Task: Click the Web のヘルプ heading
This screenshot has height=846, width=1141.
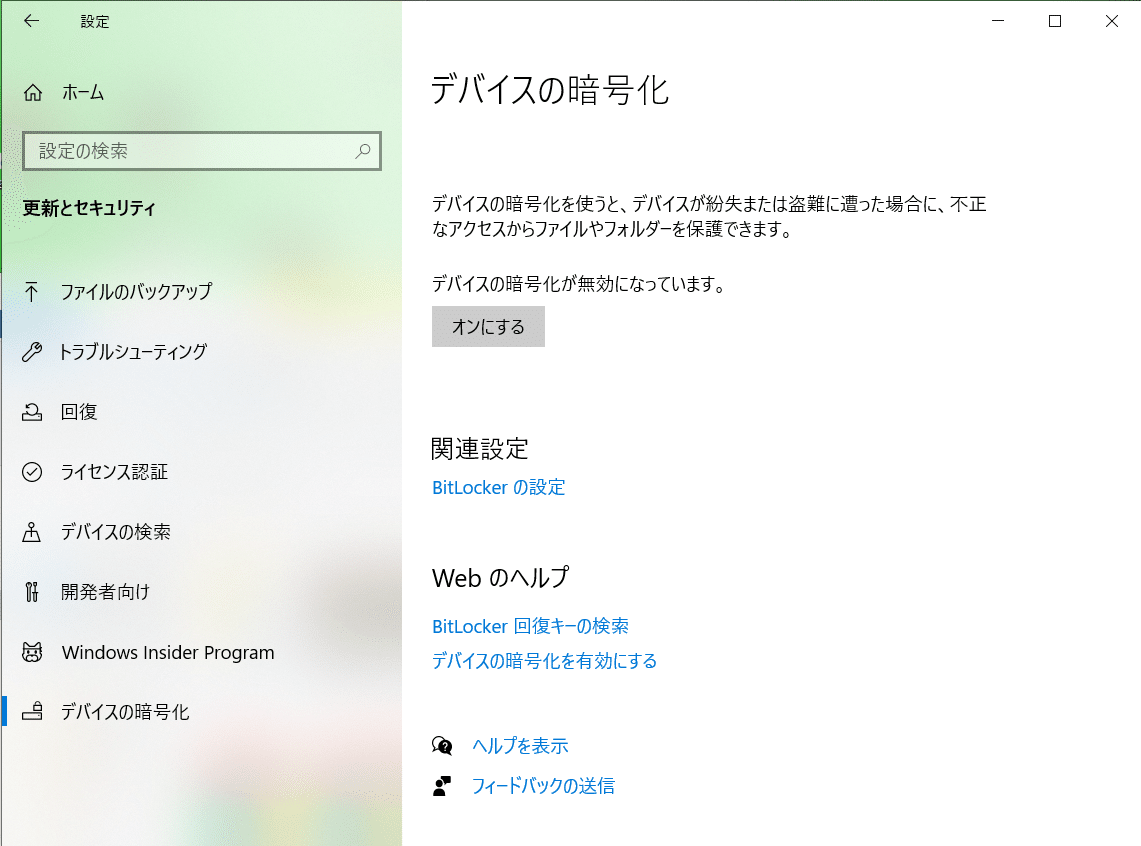Action: [501, 578]
